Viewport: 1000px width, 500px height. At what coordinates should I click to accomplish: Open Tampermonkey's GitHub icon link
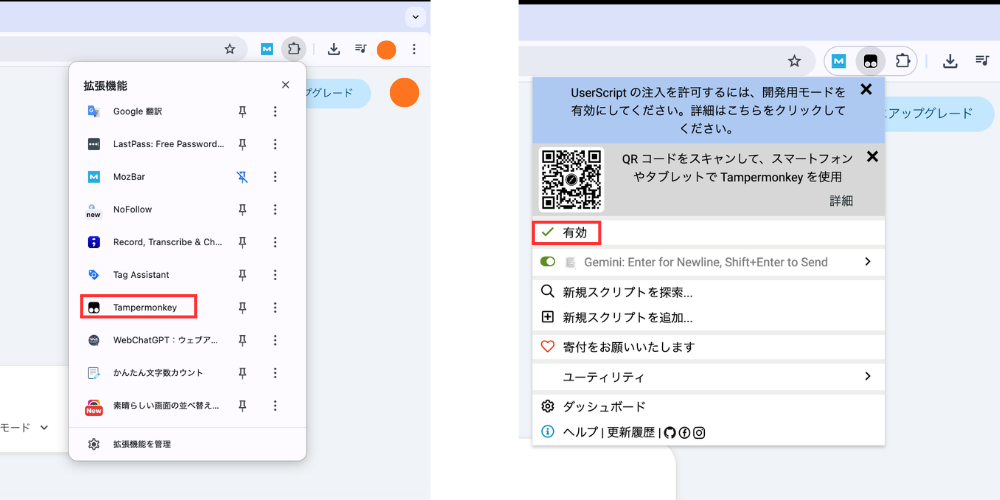(670, 432)
